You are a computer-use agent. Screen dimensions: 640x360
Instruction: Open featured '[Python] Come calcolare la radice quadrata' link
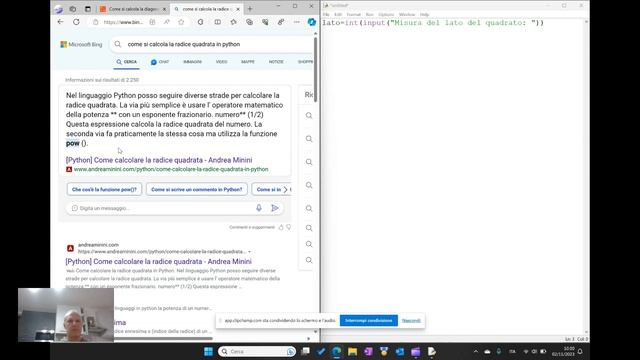(159, 160)
